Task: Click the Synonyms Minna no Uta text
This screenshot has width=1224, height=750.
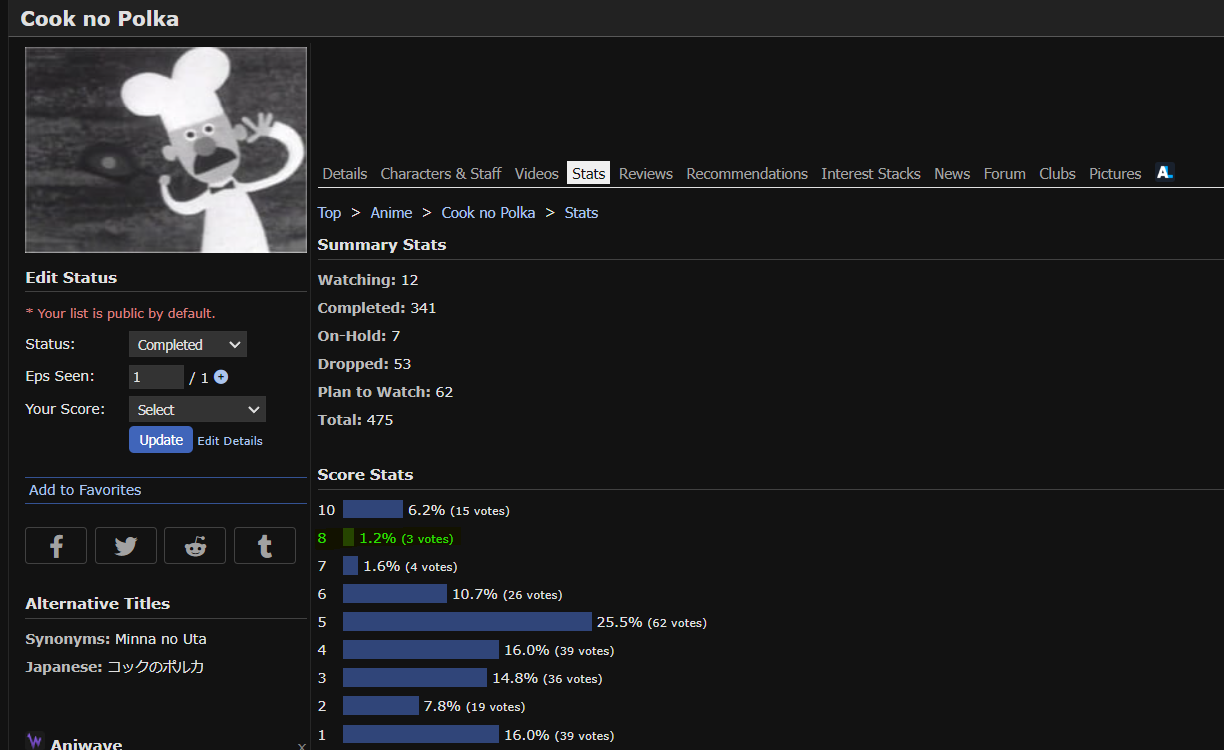Action: point(116,639)
